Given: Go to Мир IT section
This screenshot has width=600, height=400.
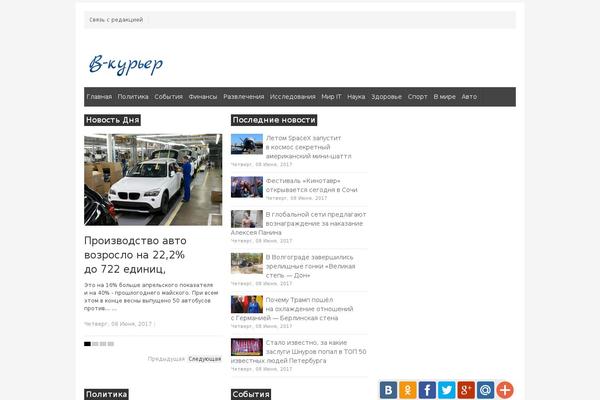Looking at the screenshot, I should (331, 97).
